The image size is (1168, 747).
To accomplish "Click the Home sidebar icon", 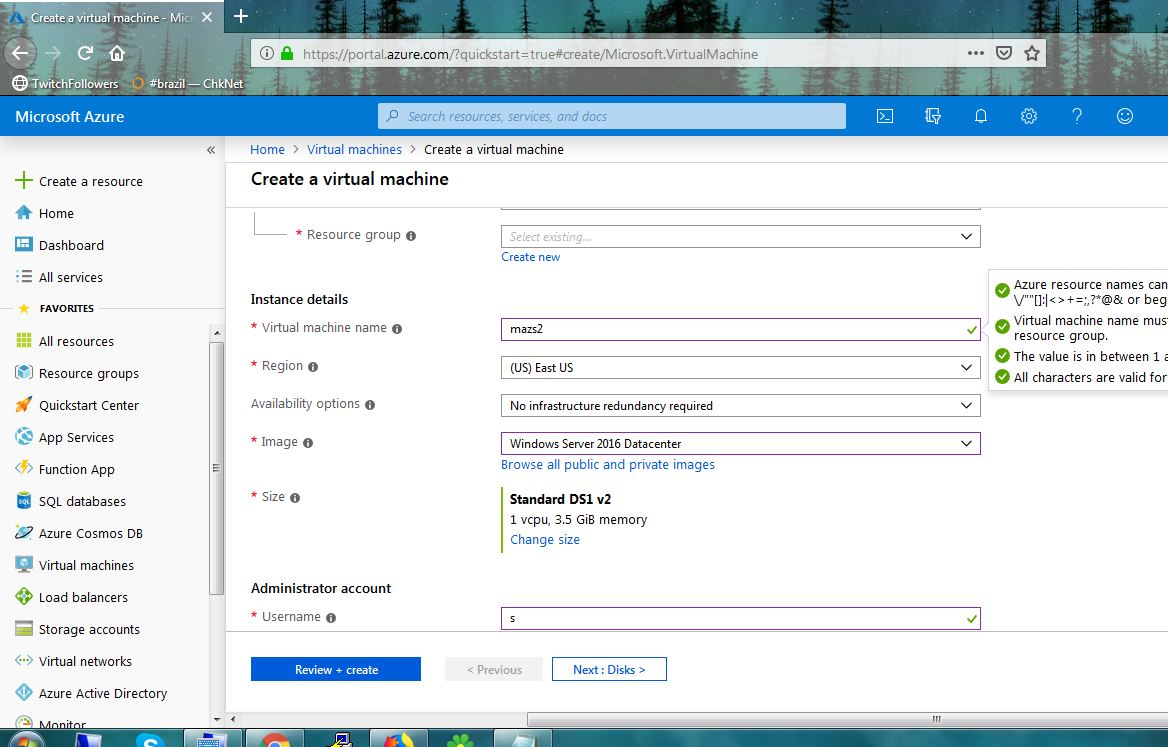I will pos(24,213).
